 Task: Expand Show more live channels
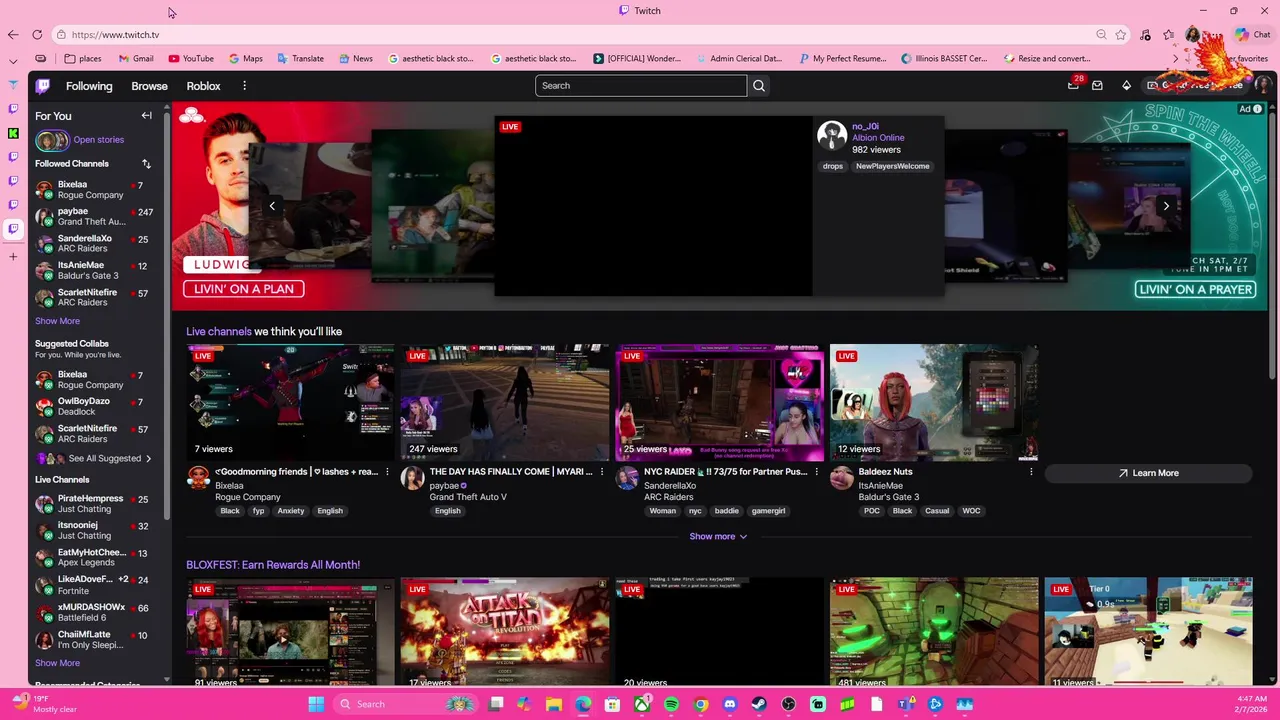coord(718,537)
